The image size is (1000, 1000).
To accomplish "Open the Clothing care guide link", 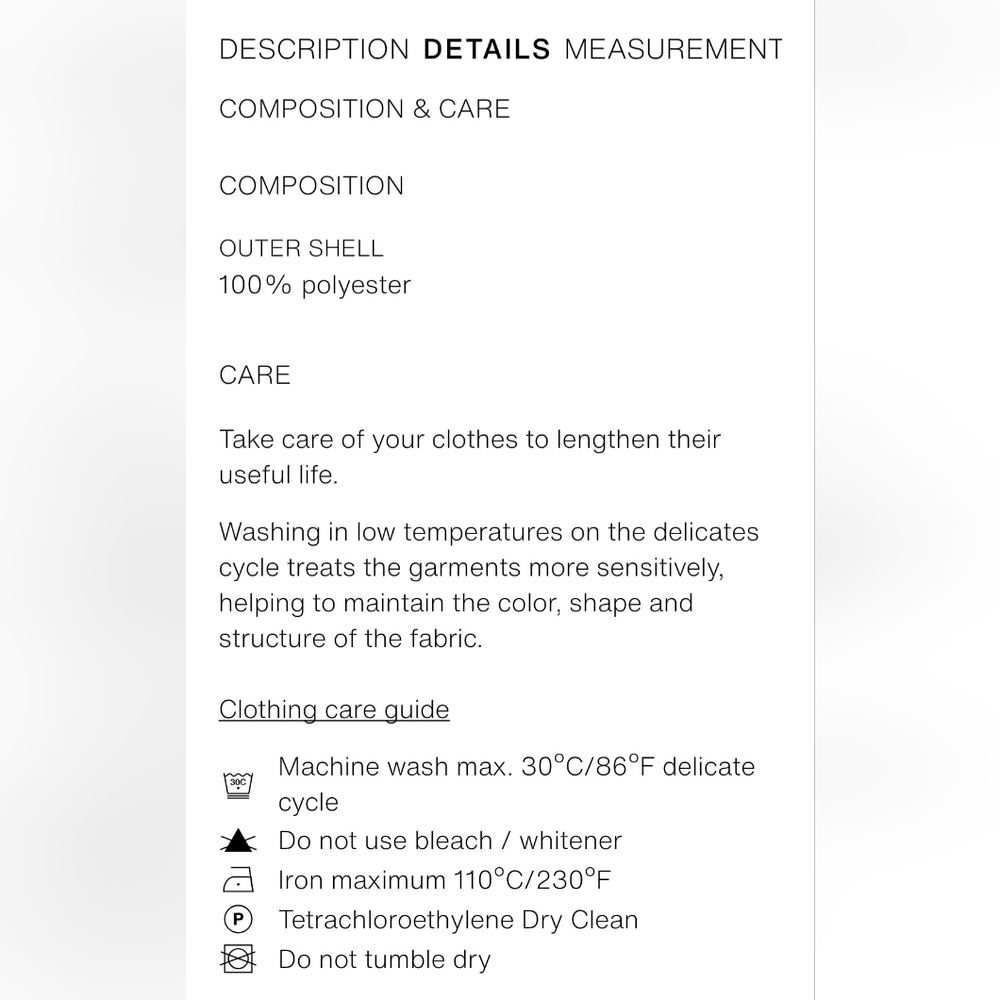I will coord(334,710).
